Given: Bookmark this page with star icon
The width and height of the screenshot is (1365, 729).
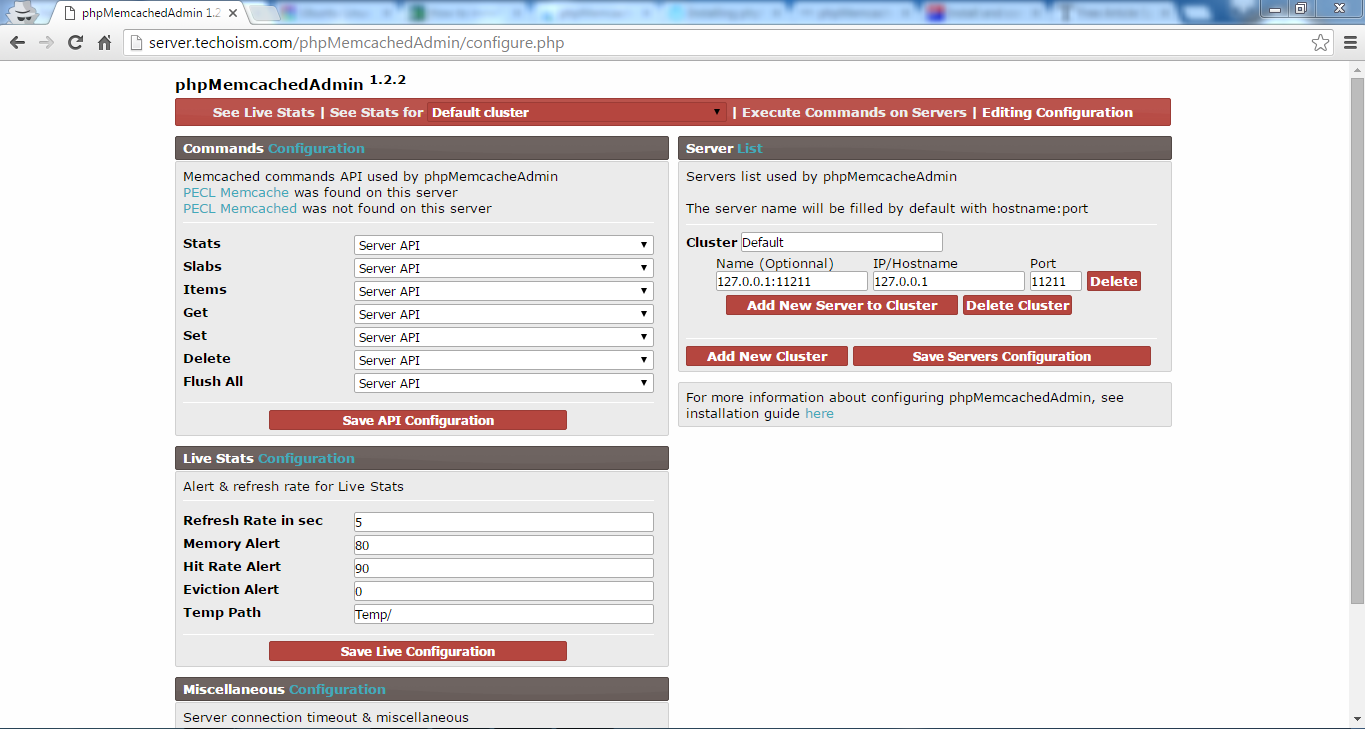Looking at the screenshot, I should coord(1320,43).
